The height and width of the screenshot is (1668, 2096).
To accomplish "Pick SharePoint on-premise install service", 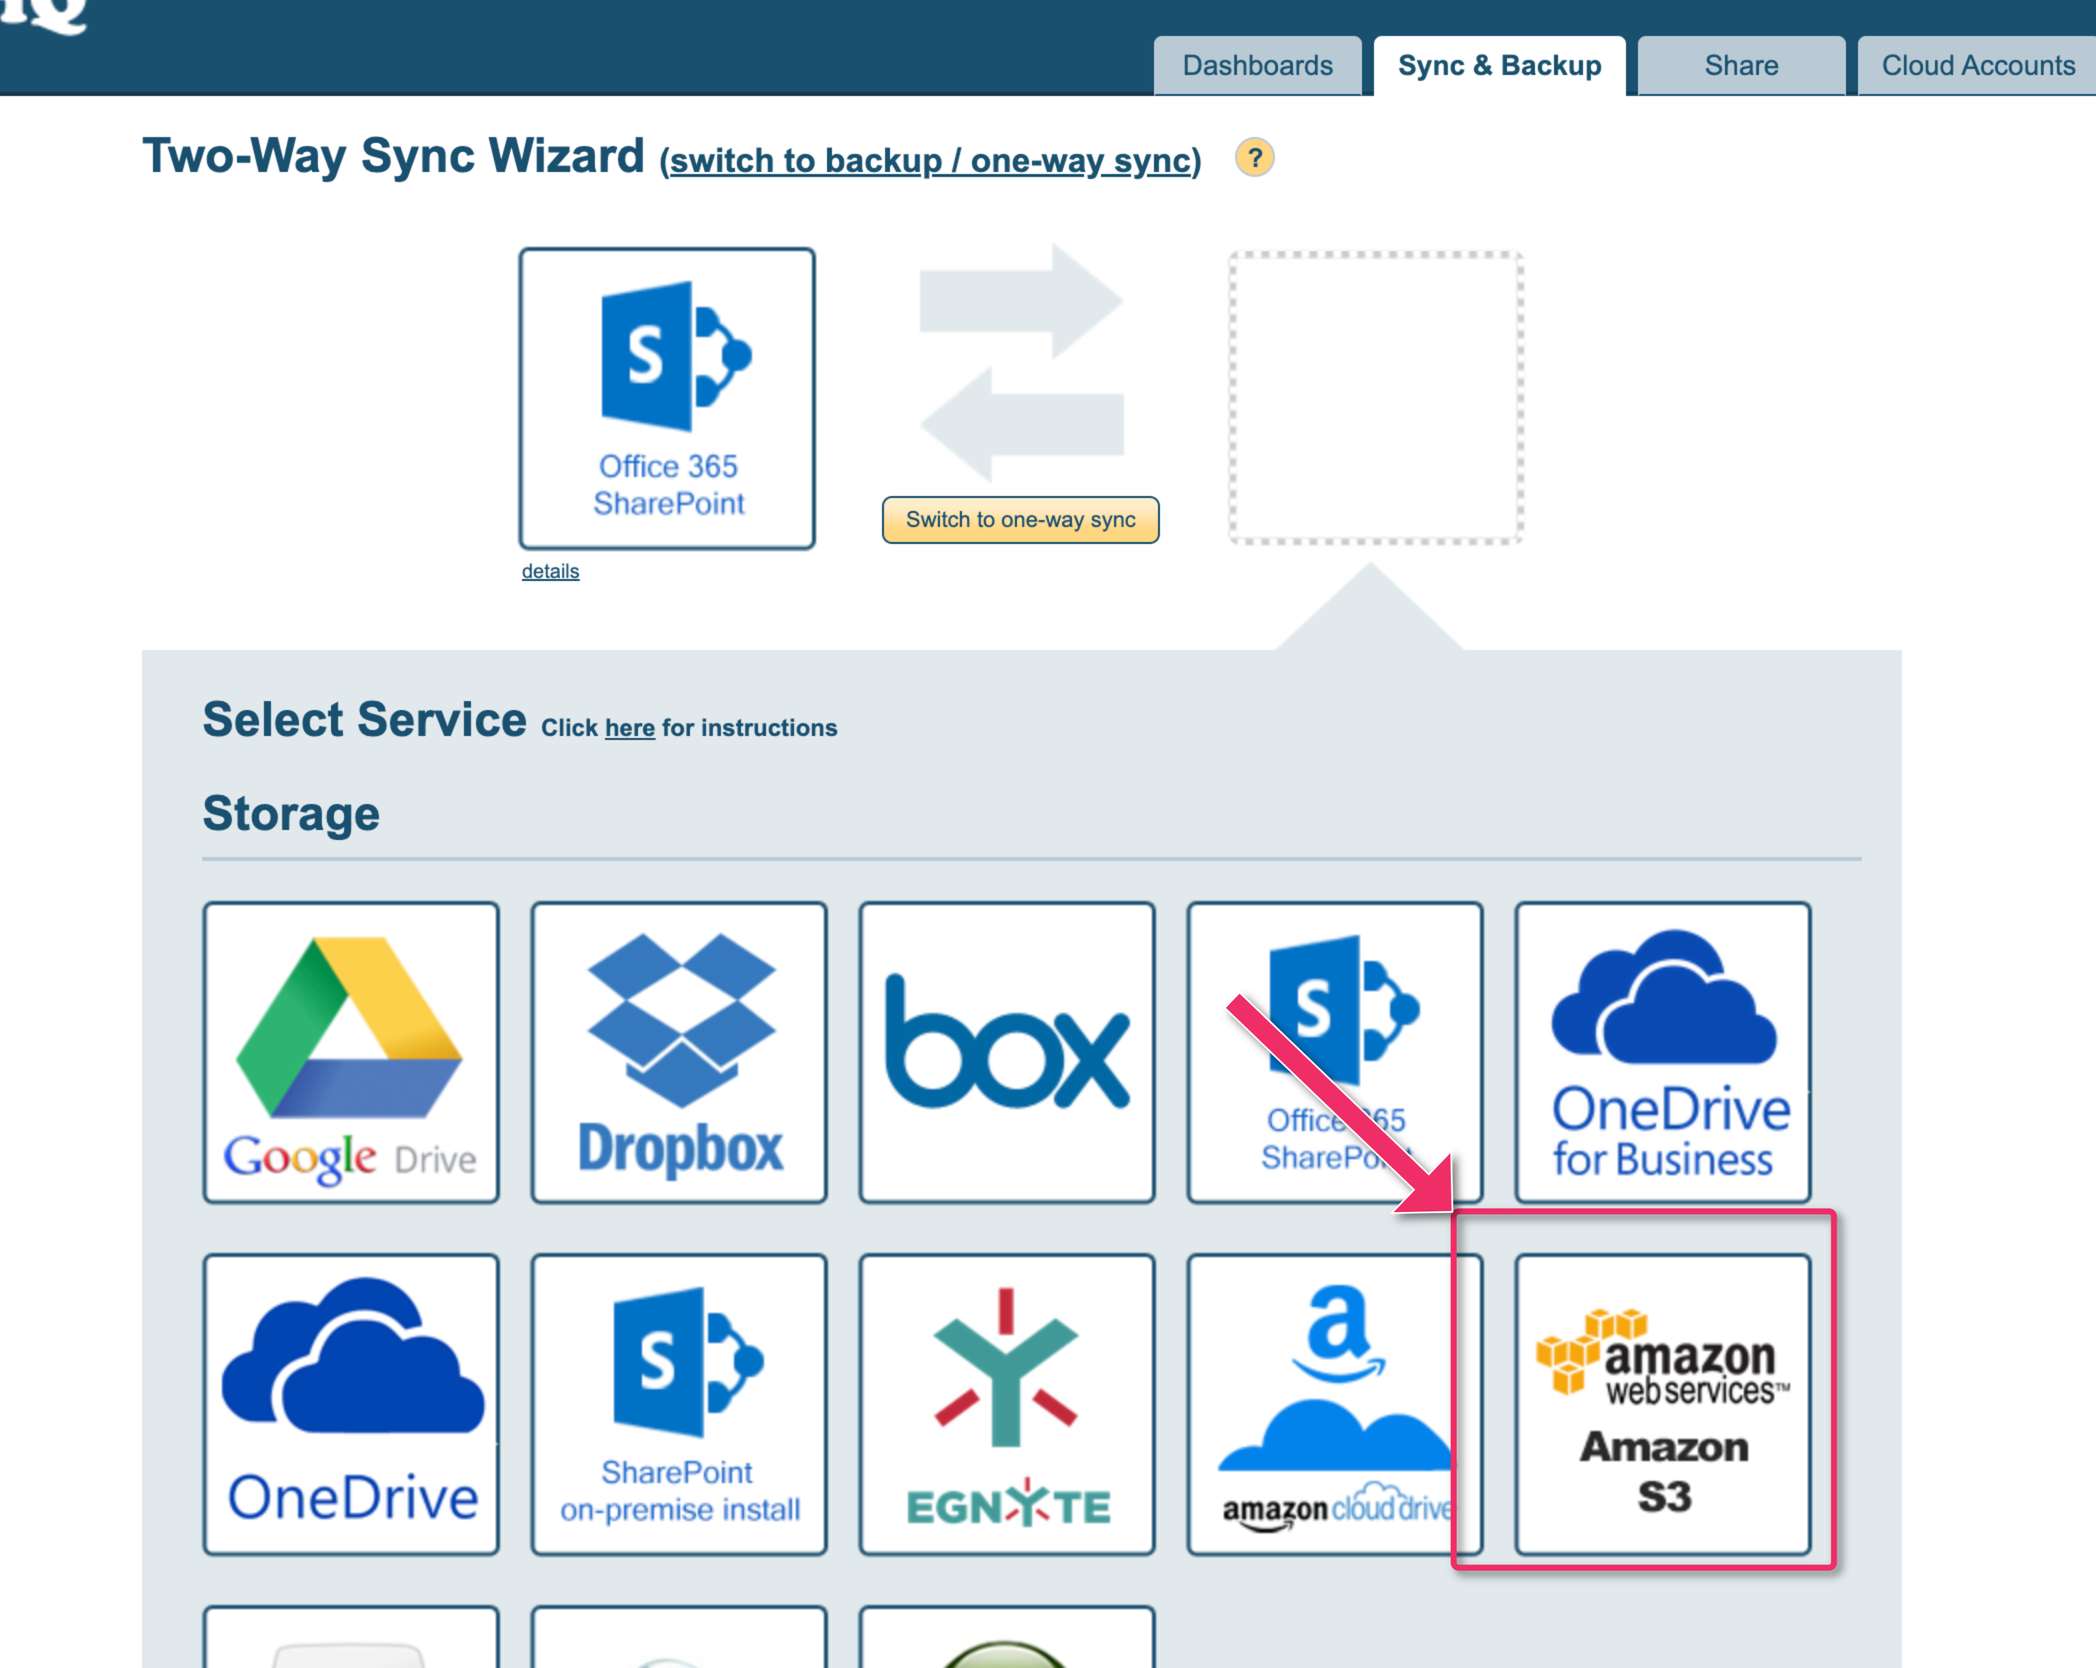I will coord(679,1404).
